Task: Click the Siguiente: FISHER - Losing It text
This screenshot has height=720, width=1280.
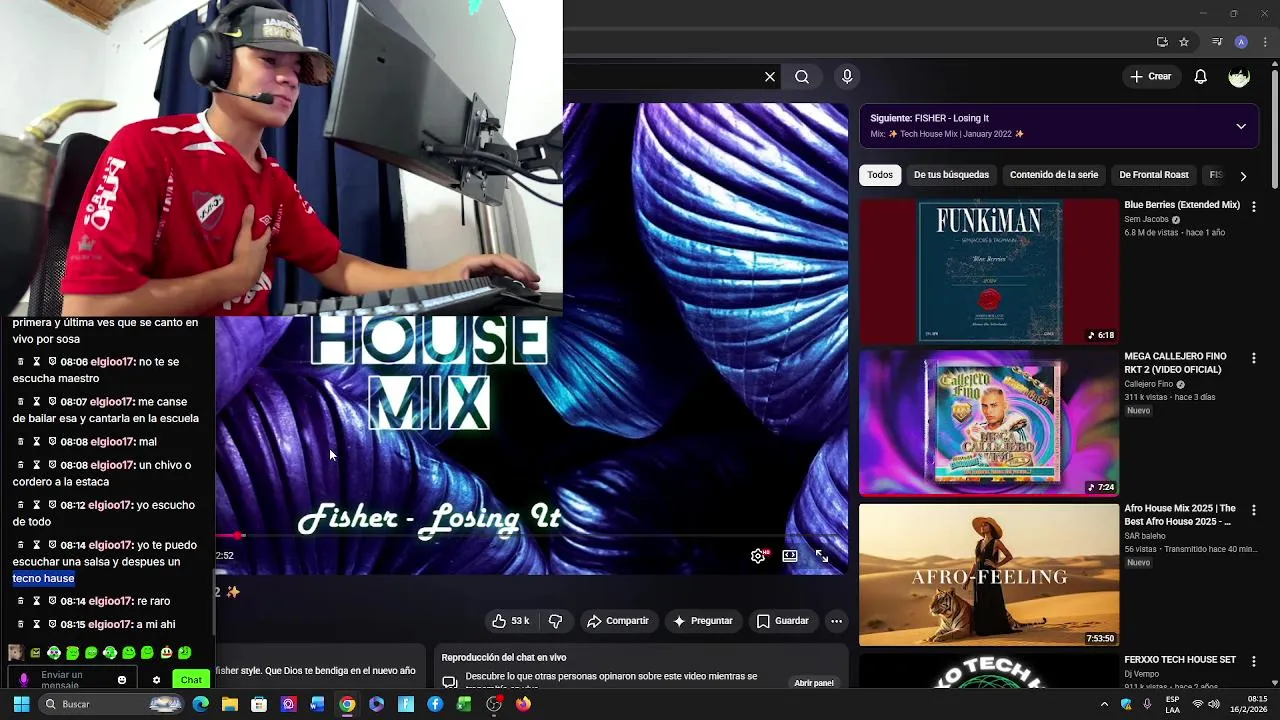Action: (929, 118)
